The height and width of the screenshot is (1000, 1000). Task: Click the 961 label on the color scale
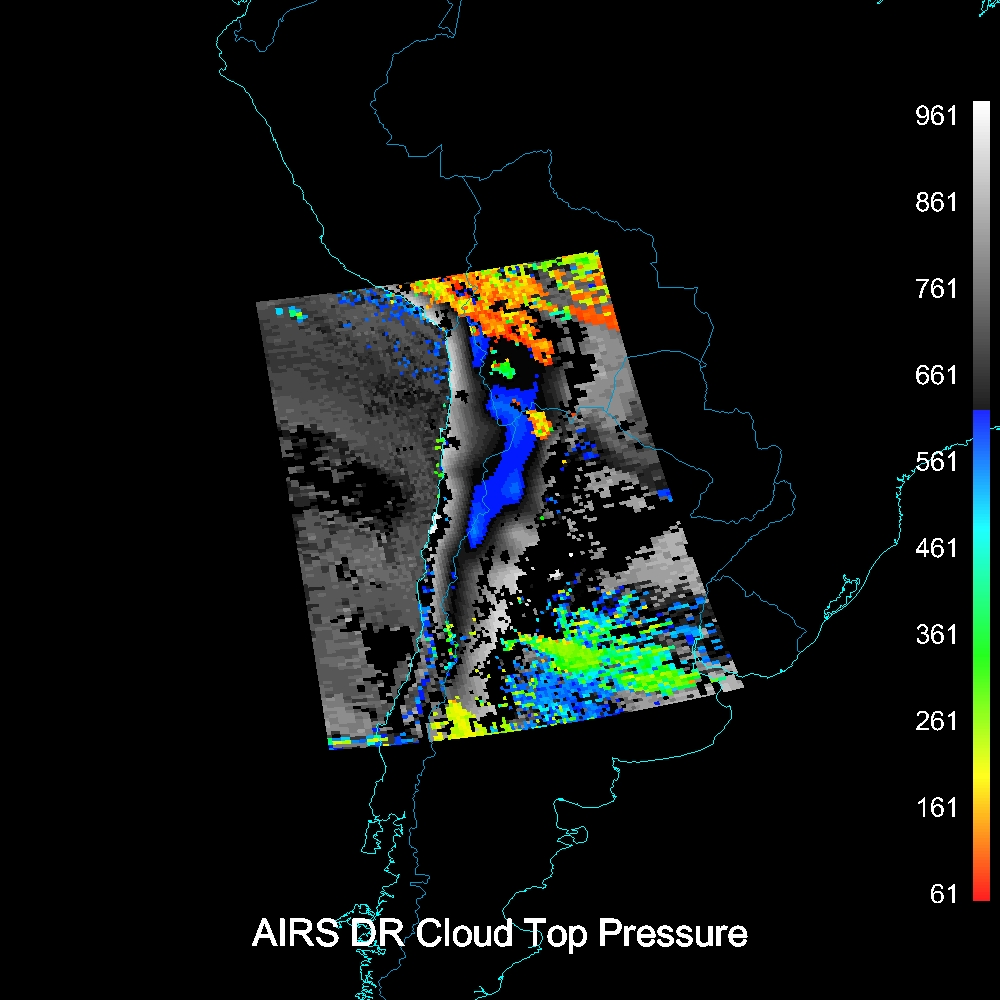pyautogui.click(x=936, y=116)
